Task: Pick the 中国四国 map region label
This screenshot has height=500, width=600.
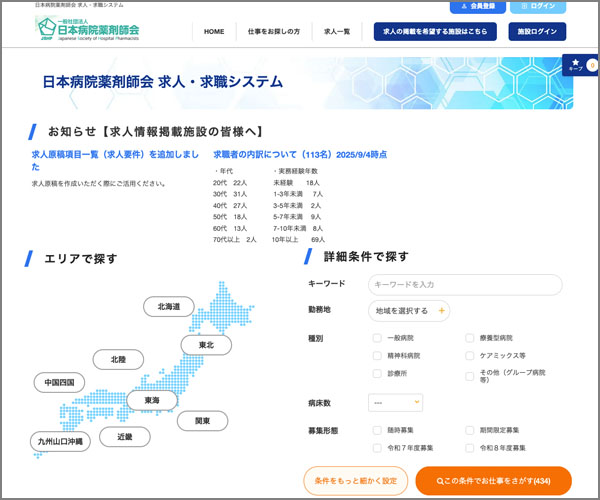Action: tap(59, 382)
